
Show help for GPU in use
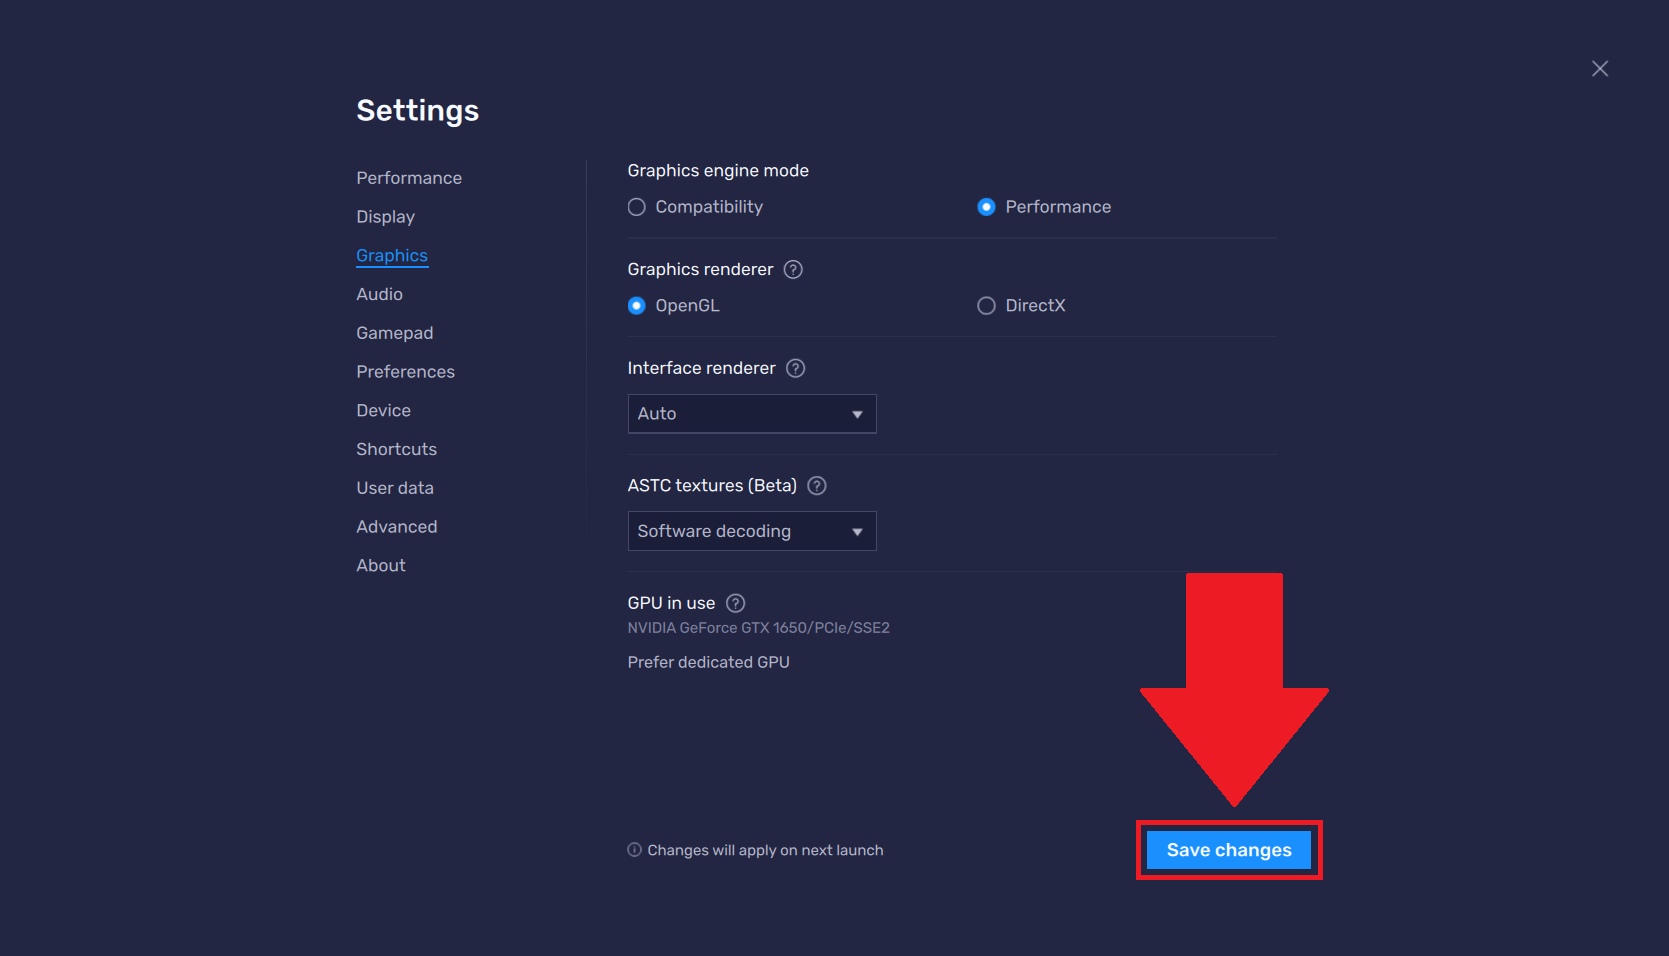point(736,603)
